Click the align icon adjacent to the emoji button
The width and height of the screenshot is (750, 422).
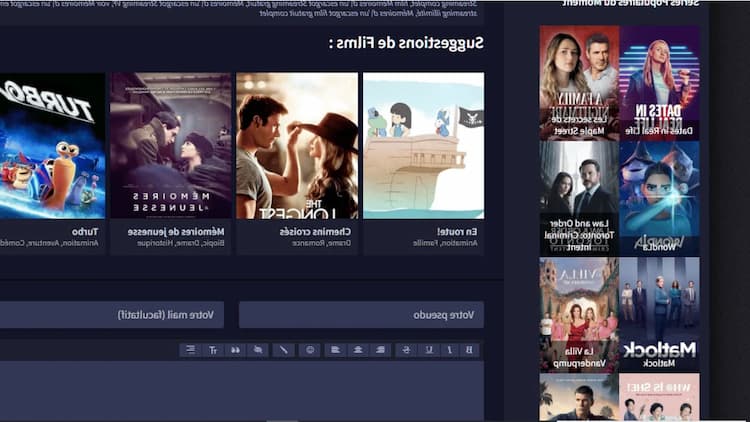pos(335,350)
